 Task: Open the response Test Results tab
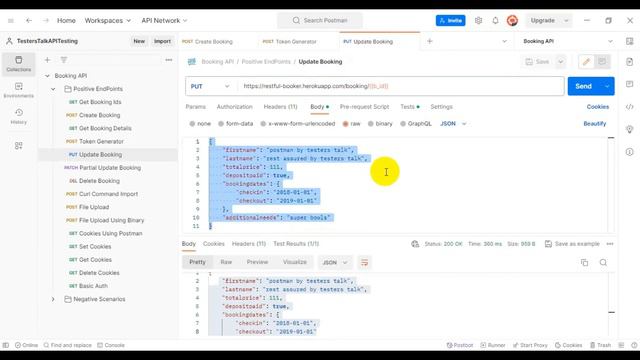pyautogui.click(x=296, y=244)
